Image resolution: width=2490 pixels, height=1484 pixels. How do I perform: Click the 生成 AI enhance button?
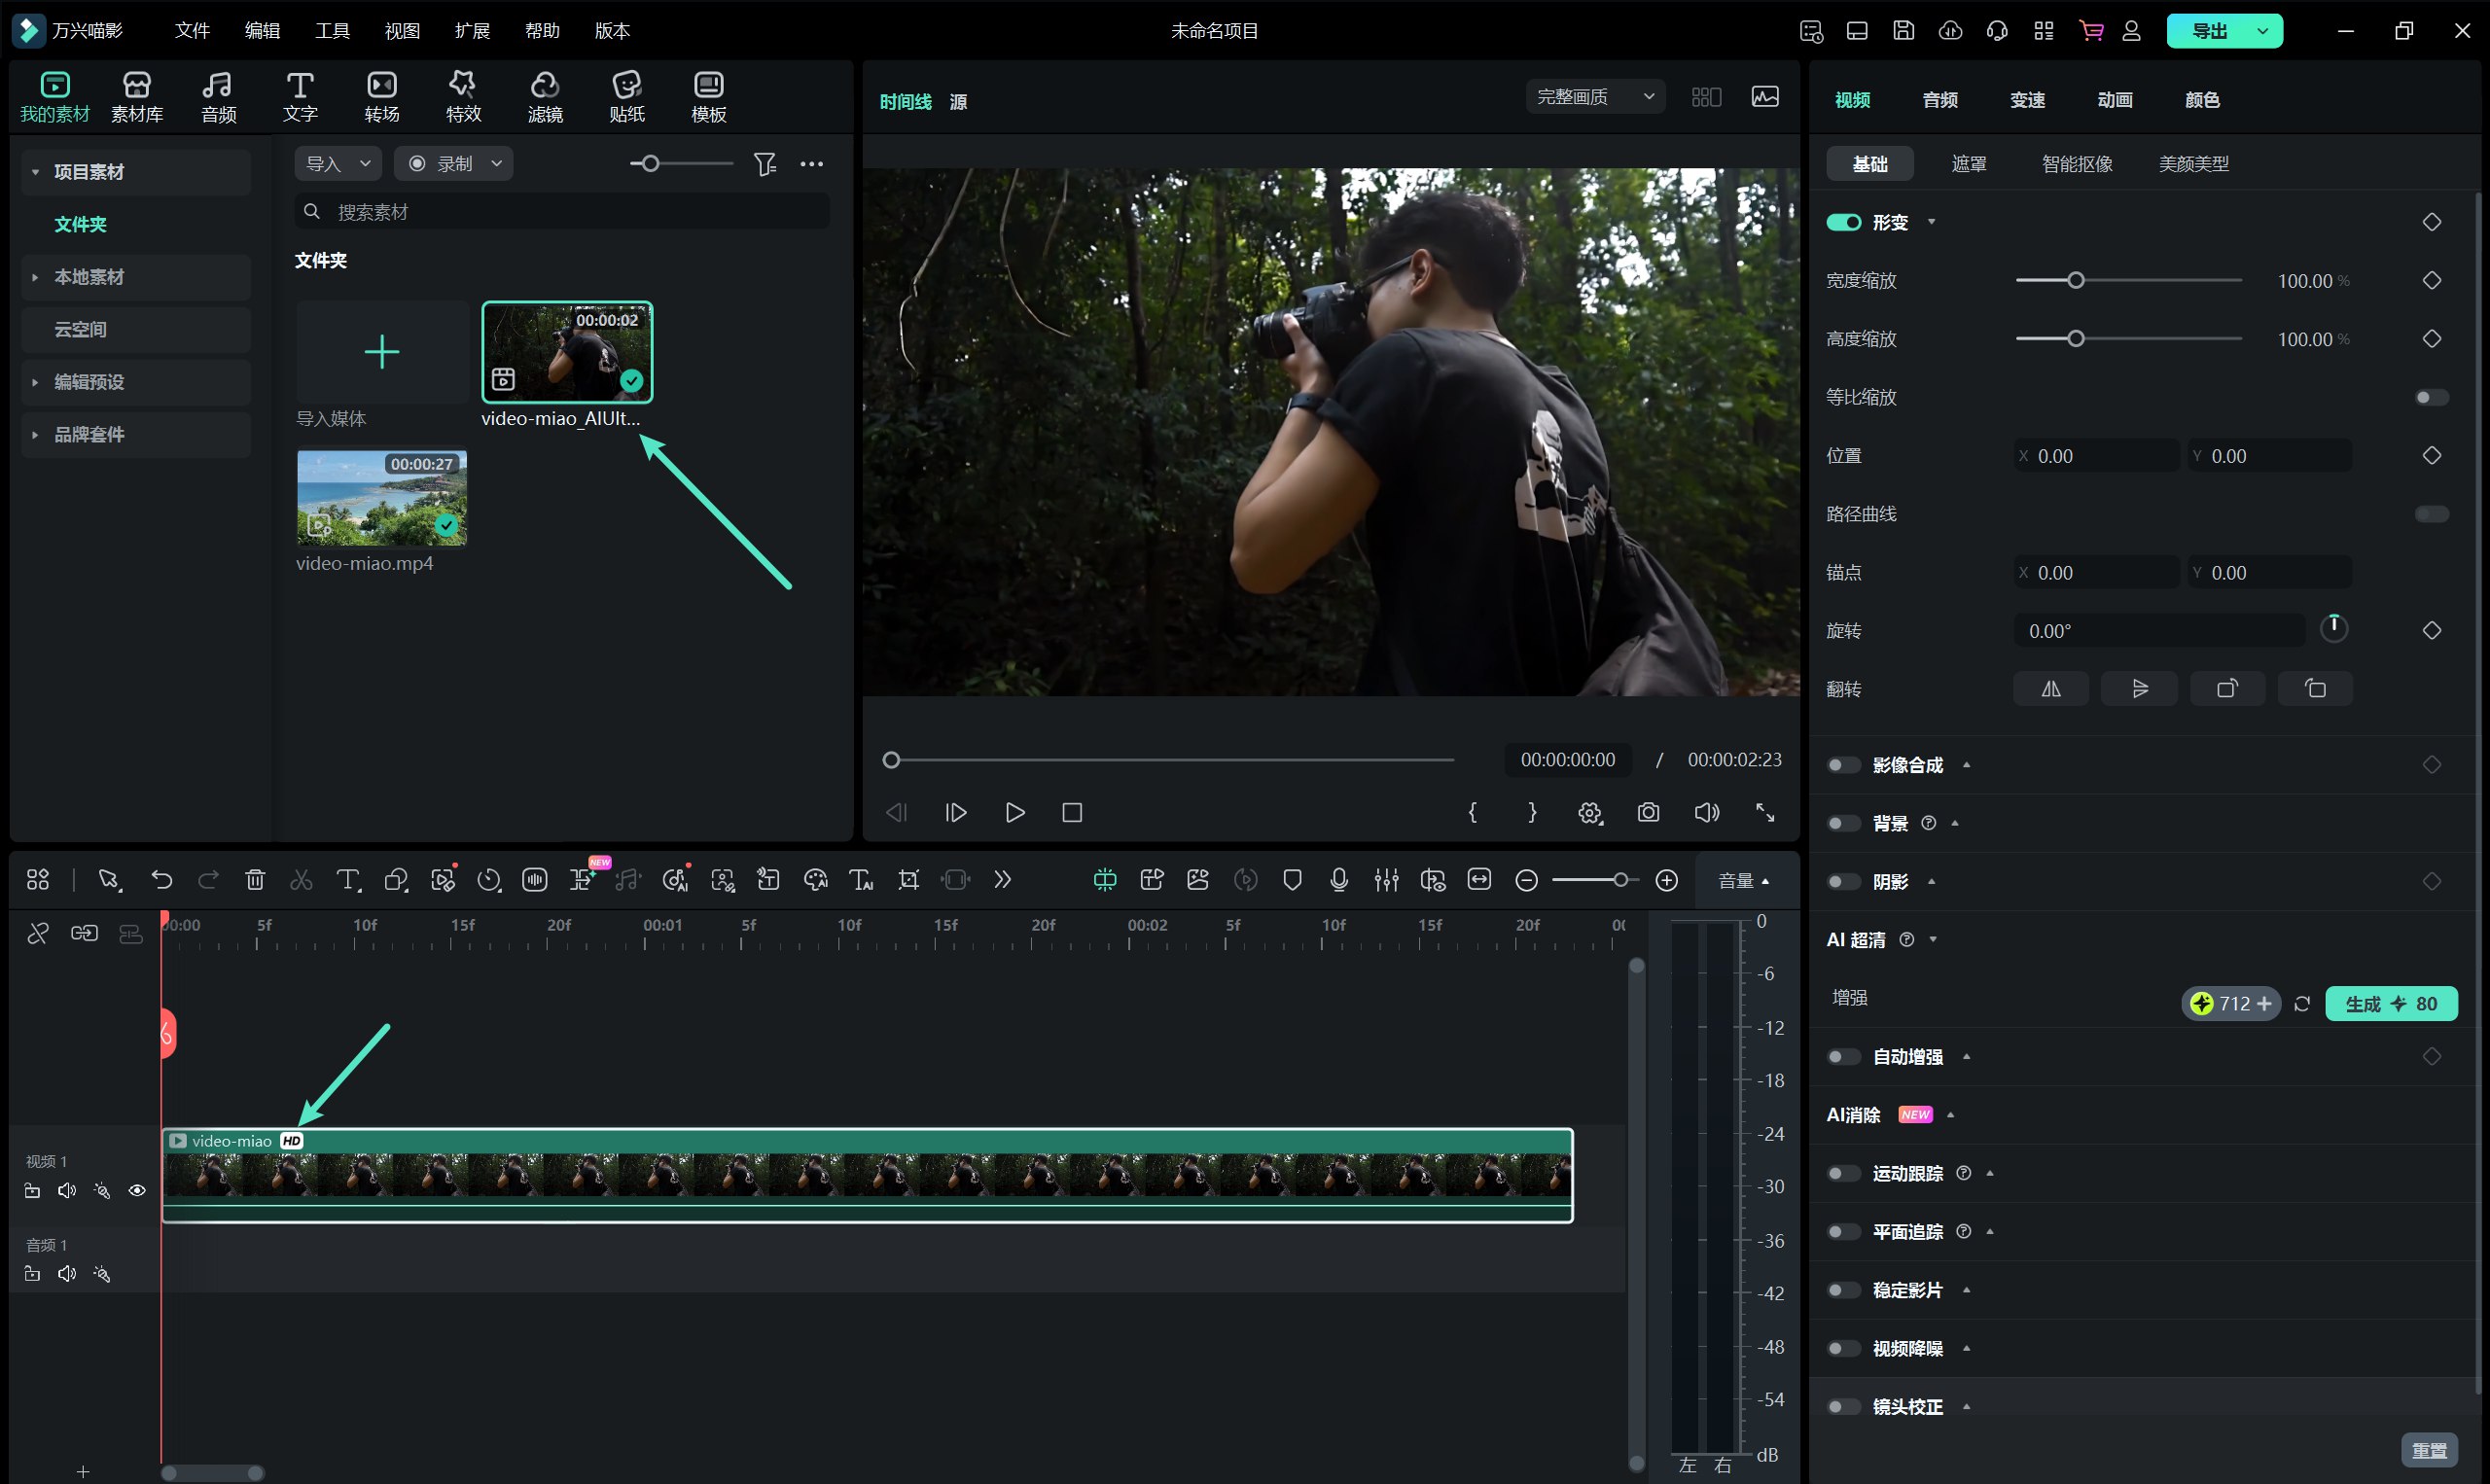click(2390, 1003)
